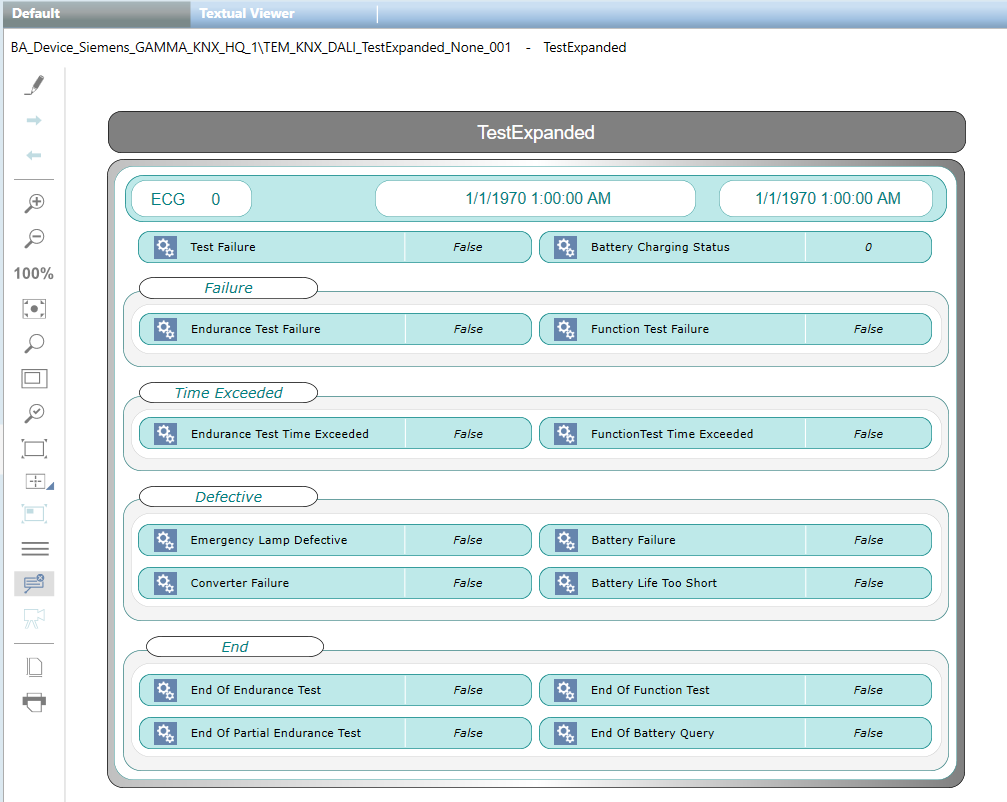The width and height of the screenshot is (1007, 802).
Task: Switch to the Textual Viewer tab
Action: 247,14
